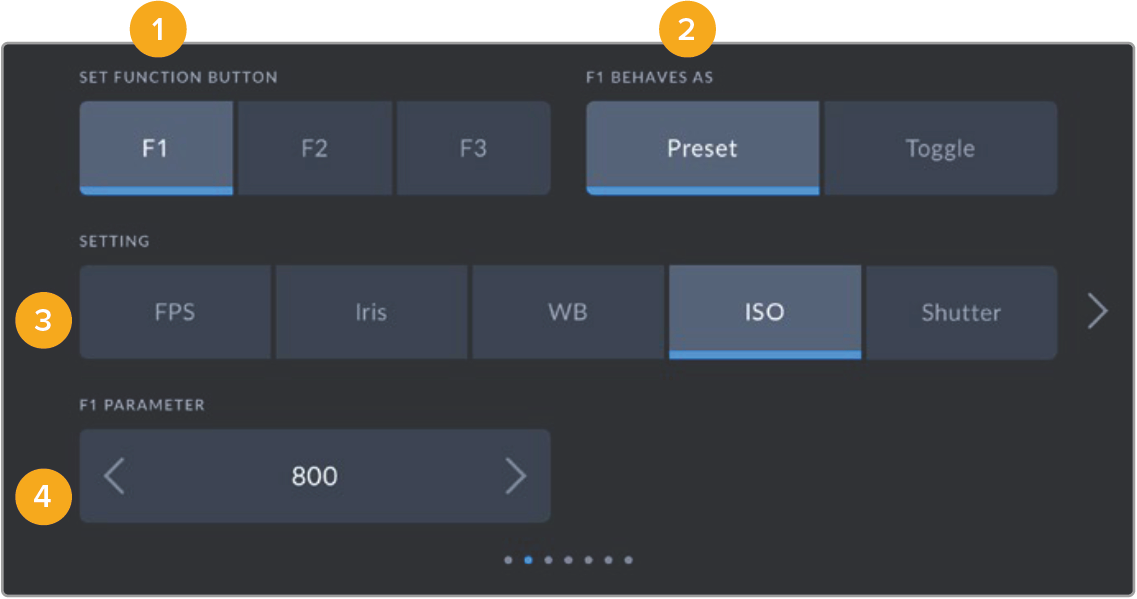Navigate to the fifth page dot
This screenshot has width=1137, height=599.
588,560
